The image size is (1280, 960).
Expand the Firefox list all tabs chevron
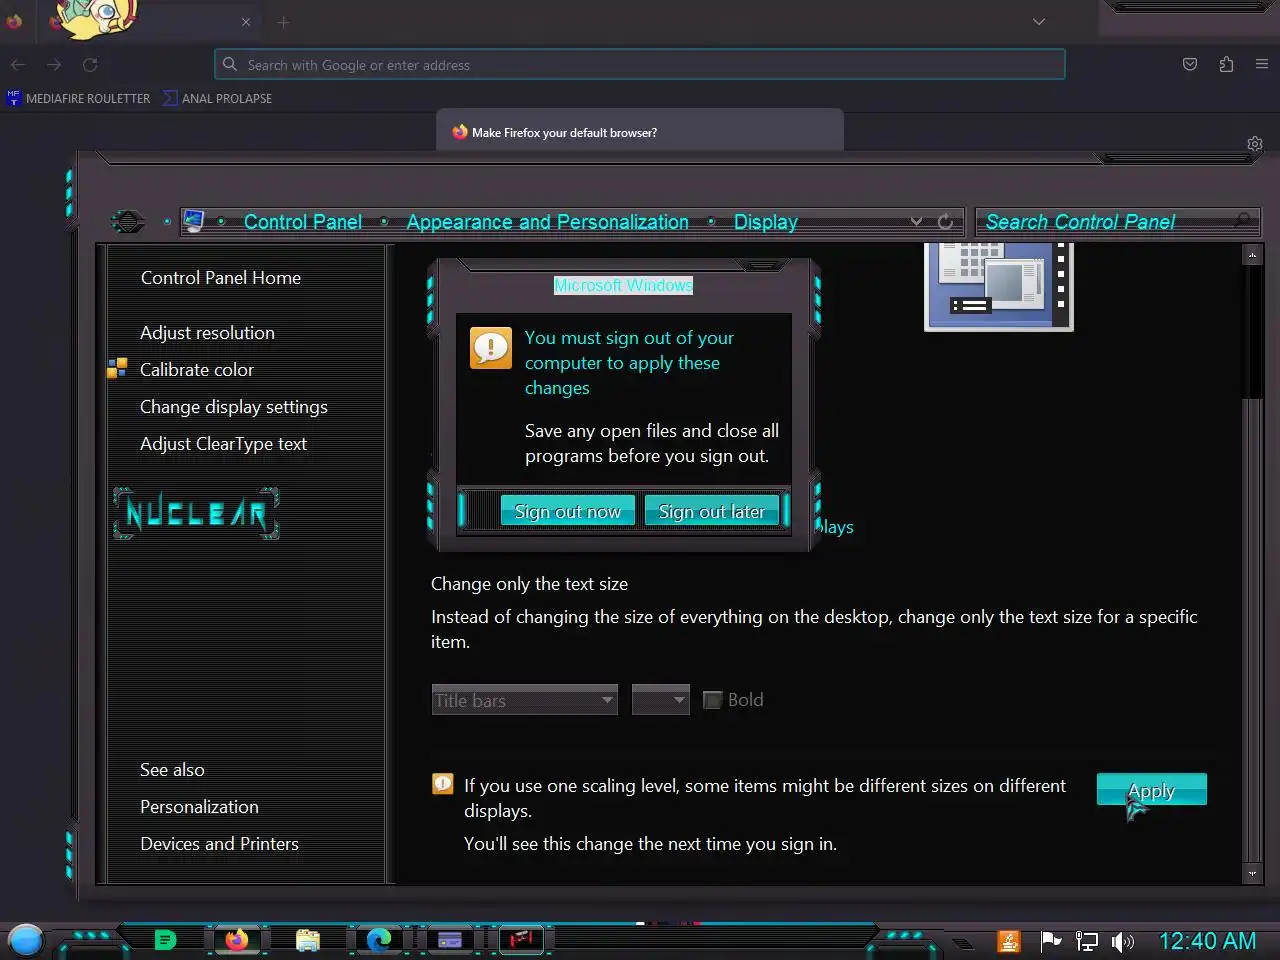1039,22
